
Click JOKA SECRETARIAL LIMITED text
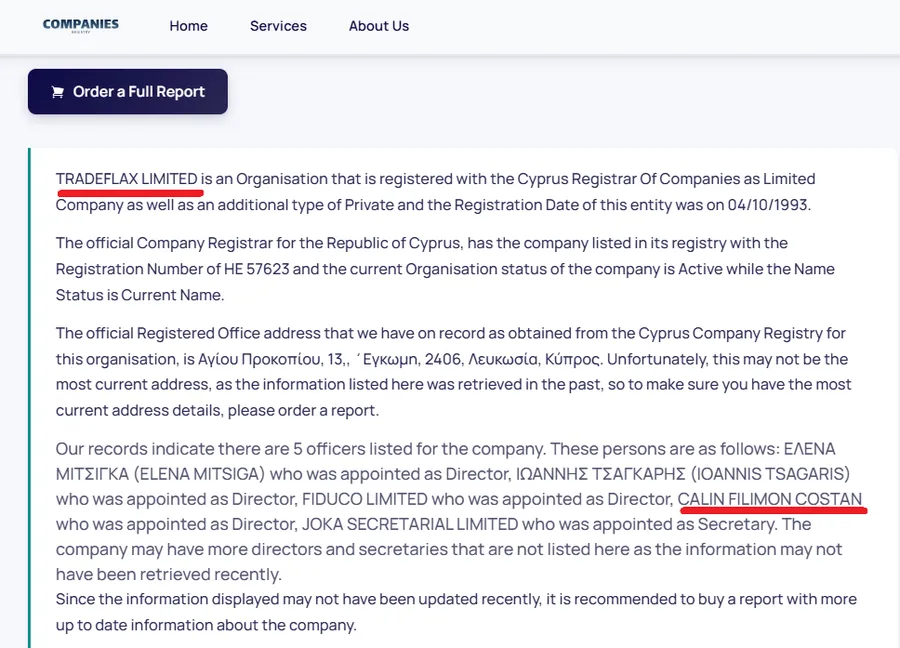410,524
